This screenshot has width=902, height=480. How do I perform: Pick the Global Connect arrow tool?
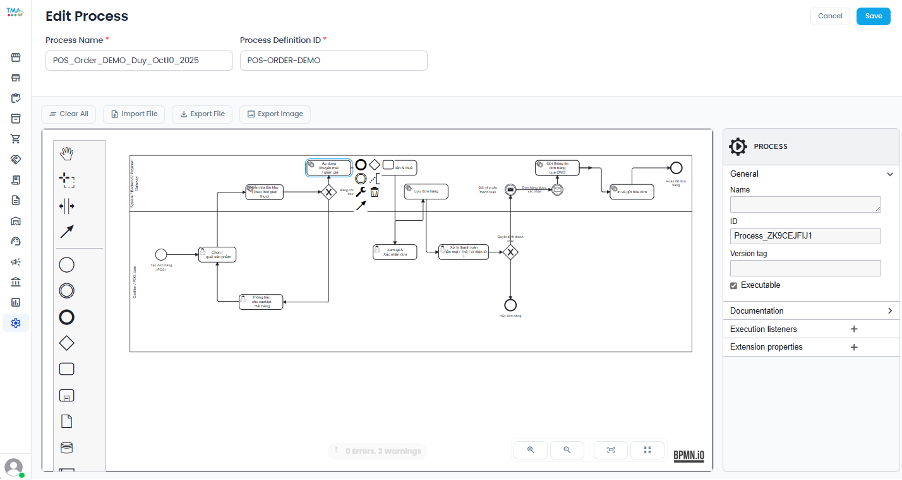67,232
